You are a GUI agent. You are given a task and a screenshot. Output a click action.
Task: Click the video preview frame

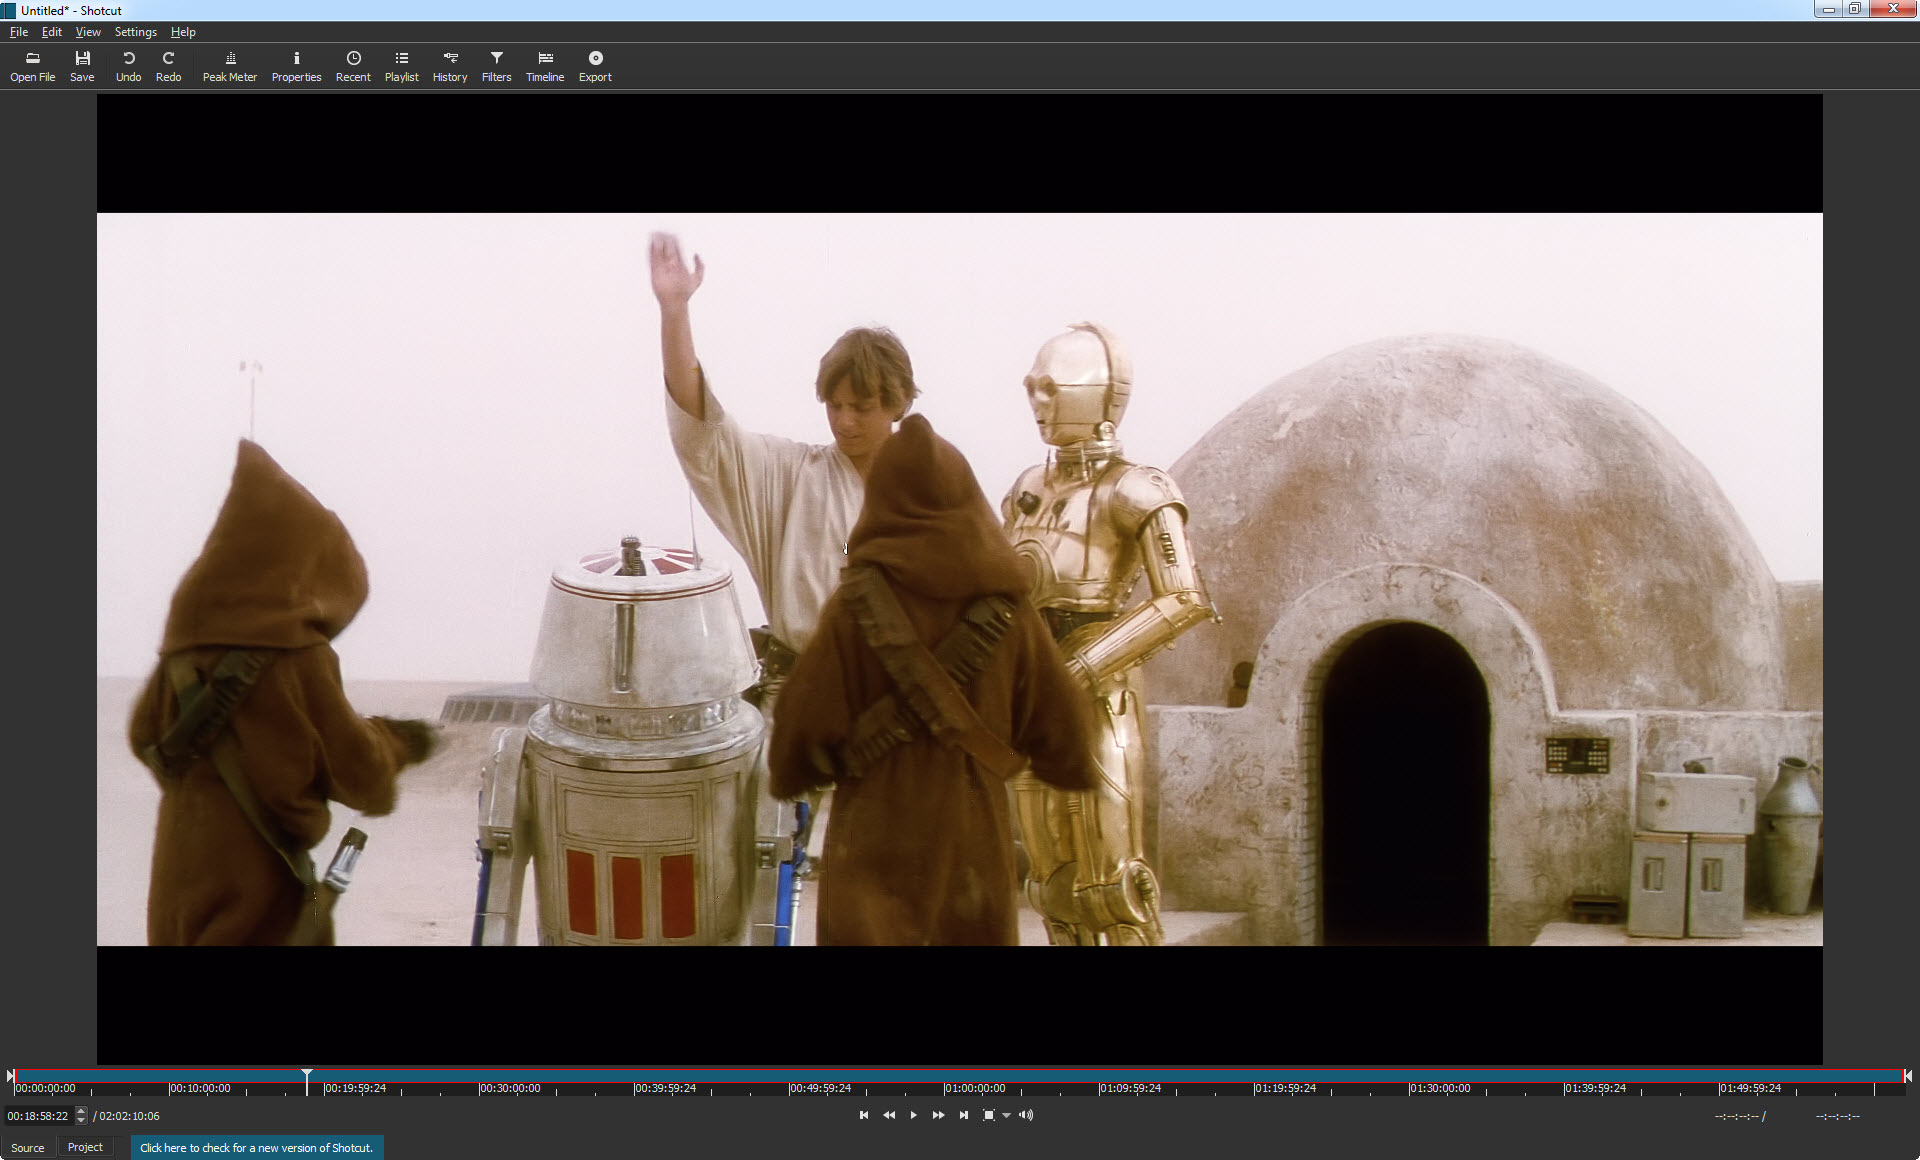[x=959, y=579]
